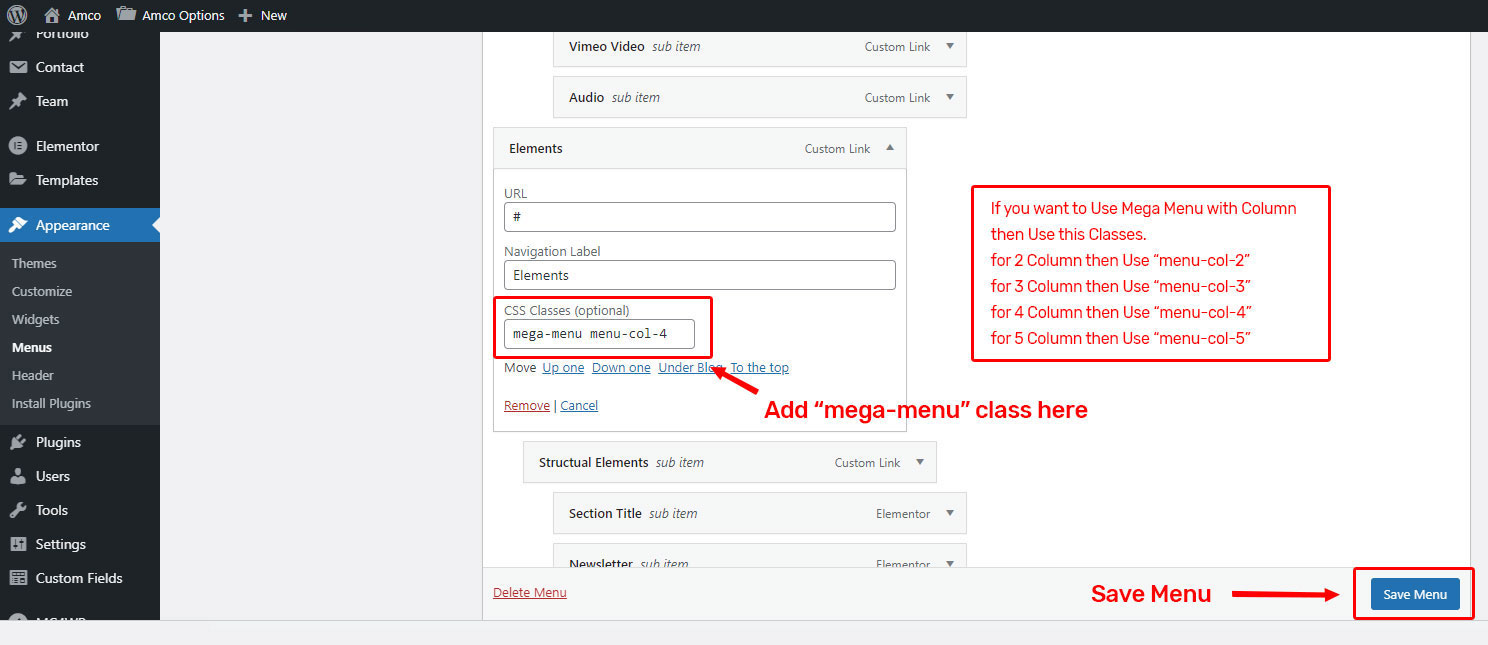Viewport: 1488px width, 645px height.
Task: Click the Delete Menu link
Action: pos(529,592)
